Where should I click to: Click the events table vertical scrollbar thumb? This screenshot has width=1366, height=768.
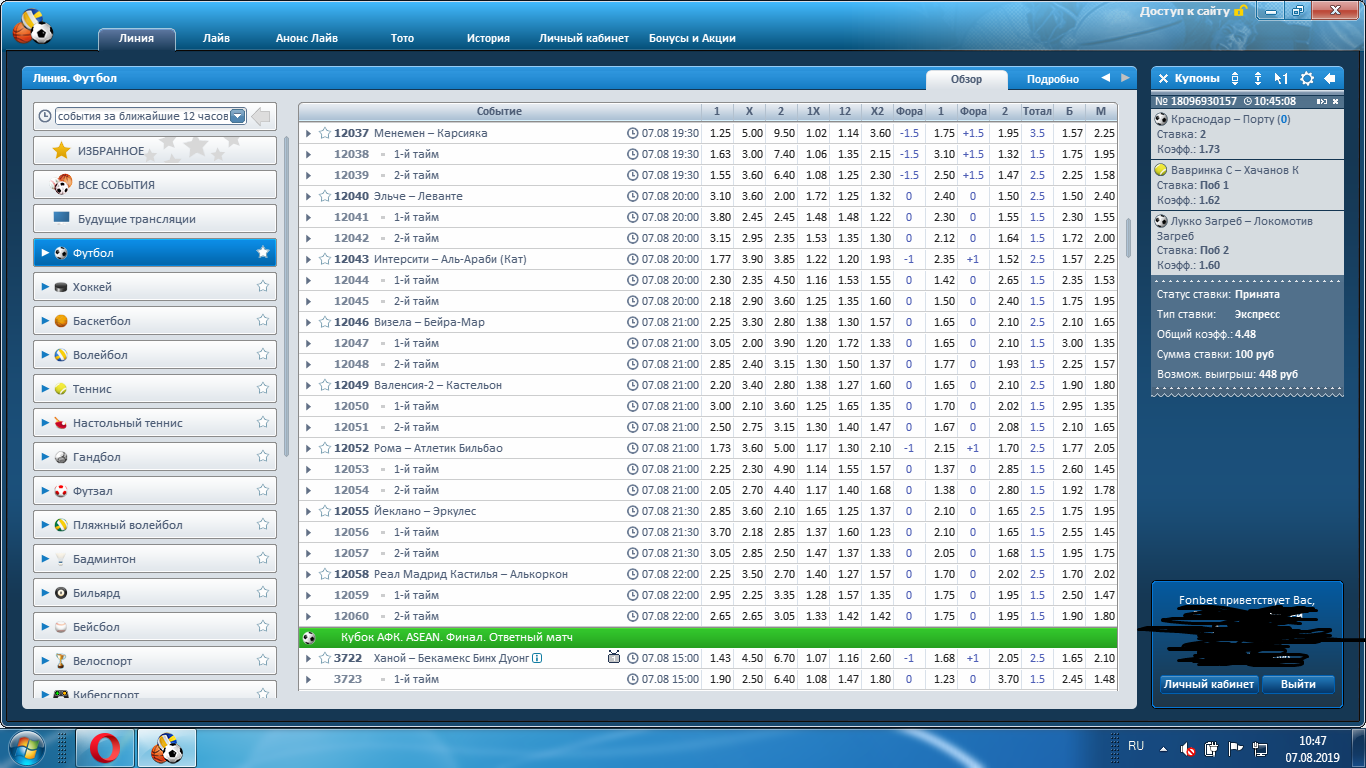(x=1129, y=238)
